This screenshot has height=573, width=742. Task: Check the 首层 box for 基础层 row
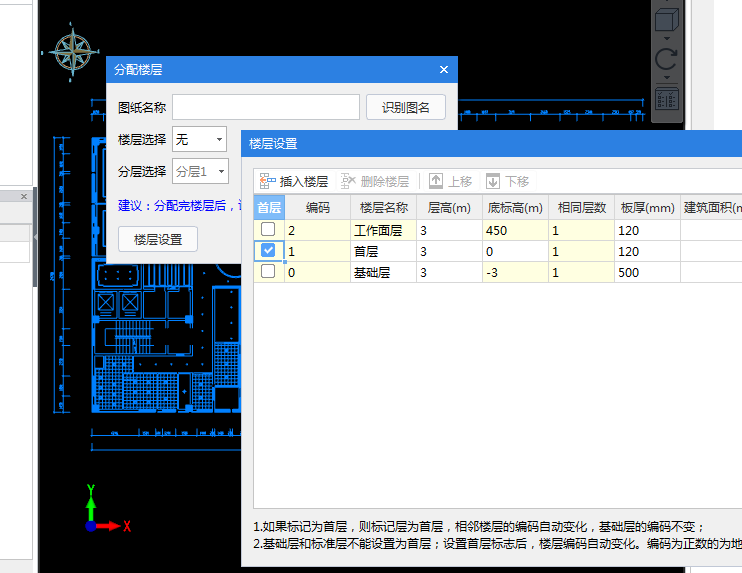[268, 271]
